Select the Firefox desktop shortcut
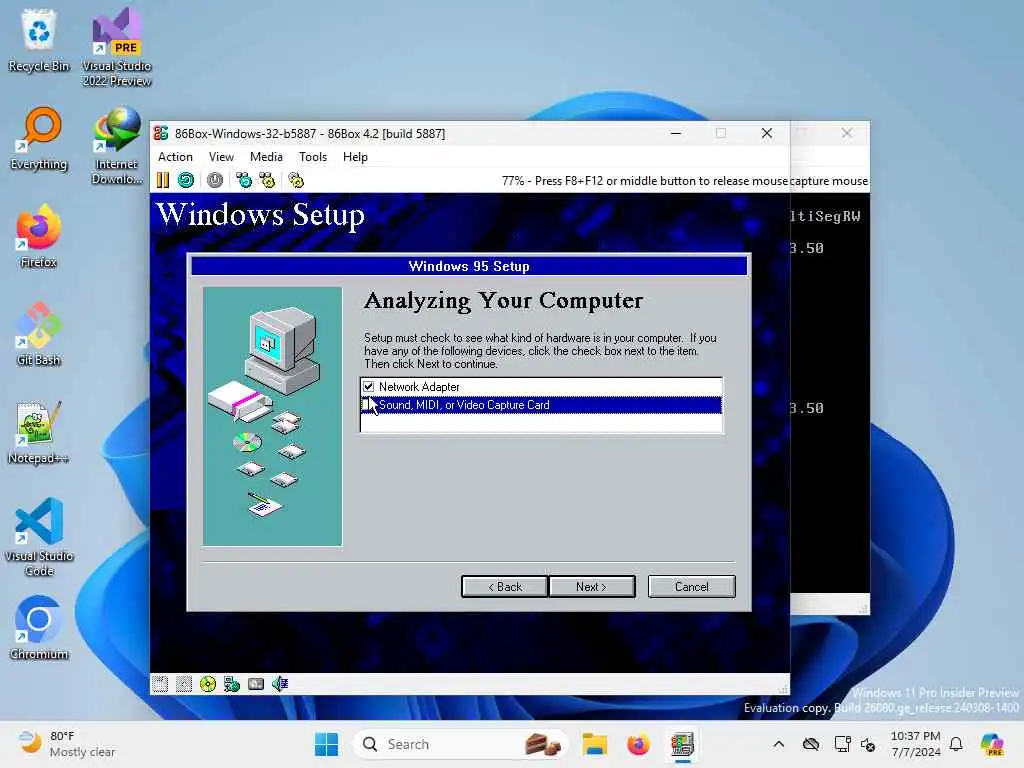Viewport: 1024px width, 768px height. coord(39,236)
